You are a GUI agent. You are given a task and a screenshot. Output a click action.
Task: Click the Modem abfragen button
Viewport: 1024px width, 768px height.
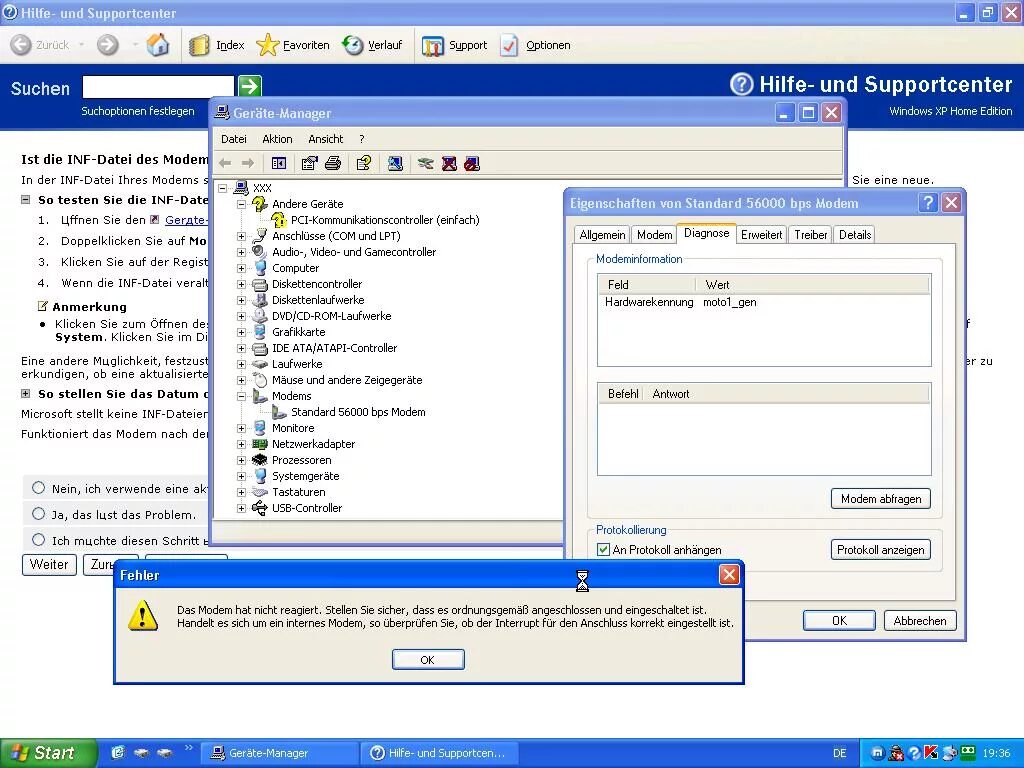(881, 499)
